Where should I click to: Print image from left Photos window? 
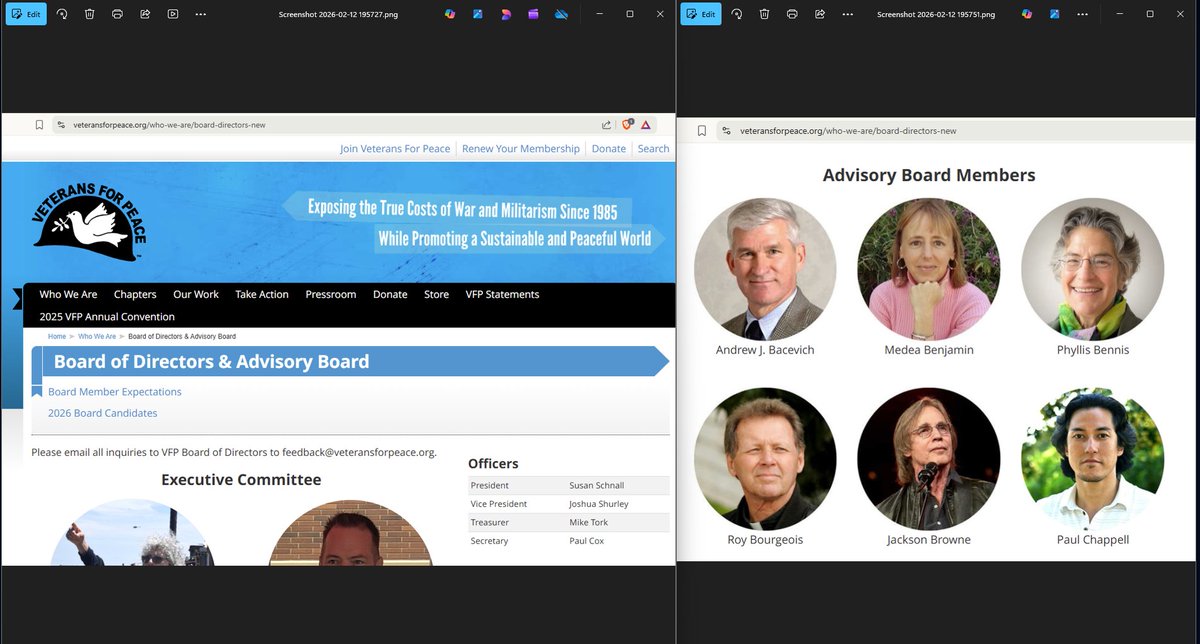pos(117,14)
